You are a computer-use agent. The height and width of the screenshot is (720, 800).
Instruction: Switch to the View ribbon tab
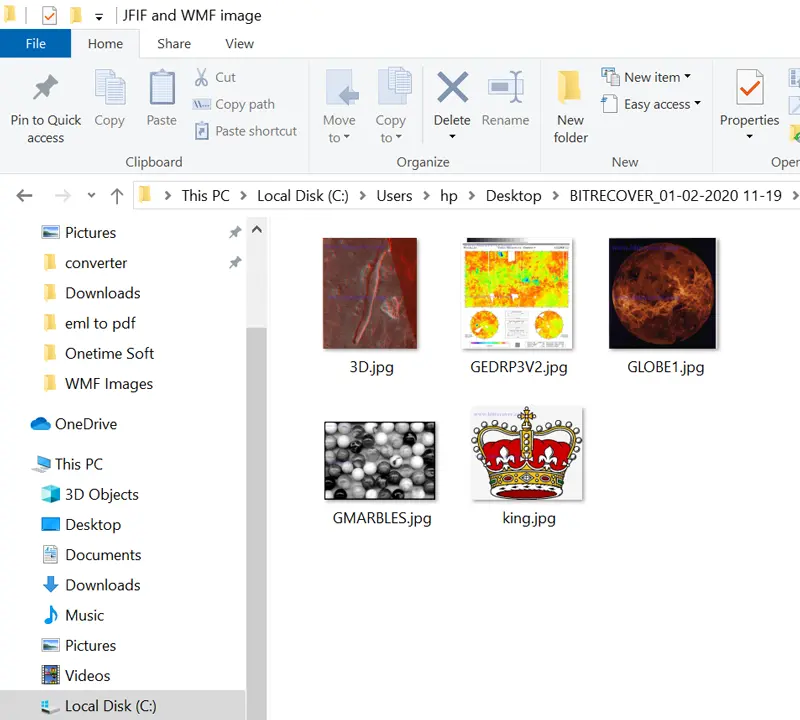point(239,44)
